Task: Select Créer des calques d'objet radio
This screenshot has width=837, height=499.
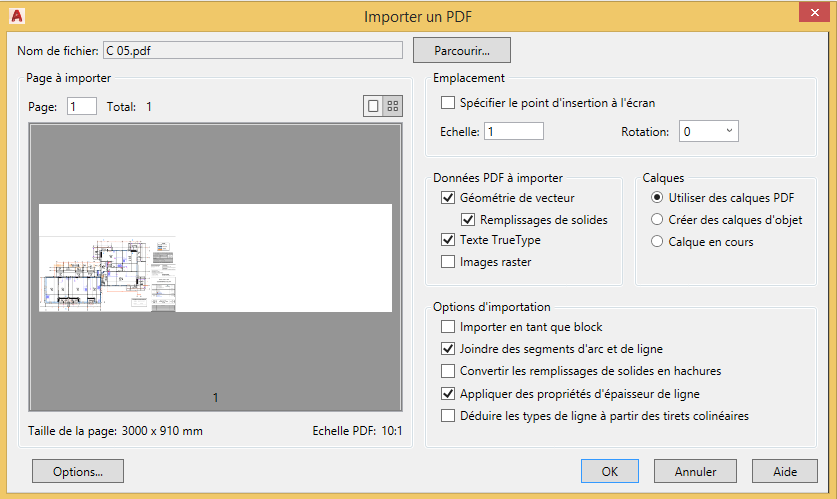Action: (x=657, y=220)
